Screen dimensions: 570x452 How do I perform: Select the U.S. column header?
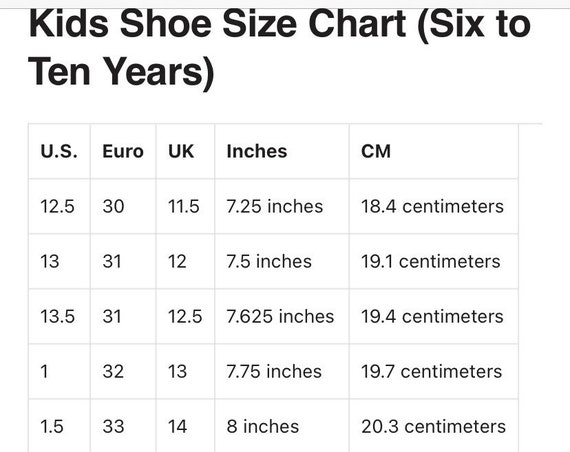click(59, 151)
